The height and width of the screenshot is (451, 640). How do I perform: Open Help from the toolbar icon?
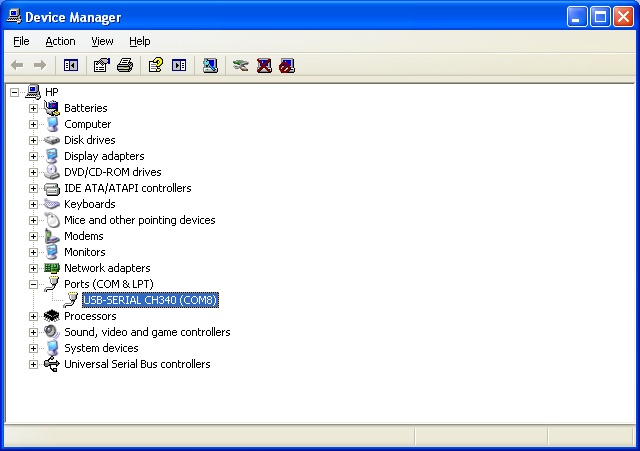click(155, 66)
